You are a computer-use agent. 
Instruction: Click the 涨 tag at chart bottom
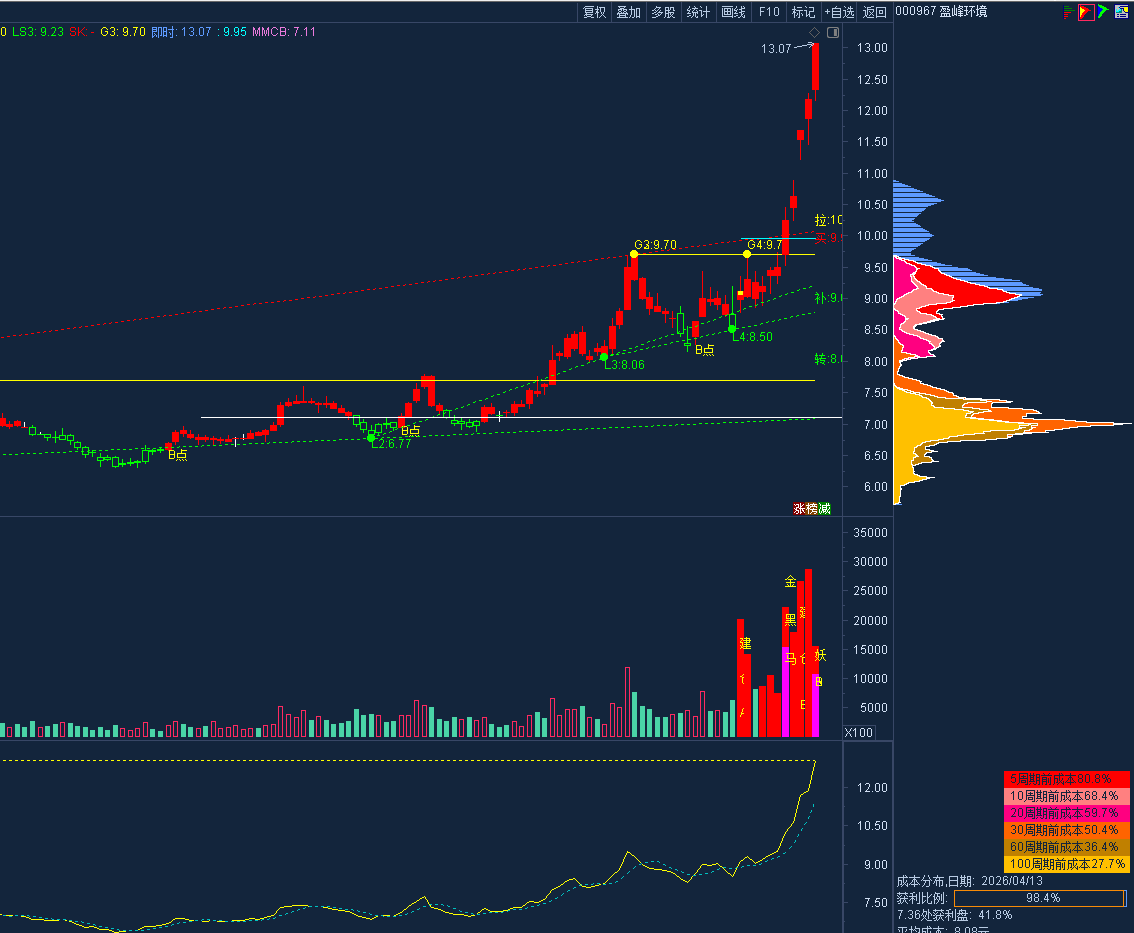click(x=800, y=509)
